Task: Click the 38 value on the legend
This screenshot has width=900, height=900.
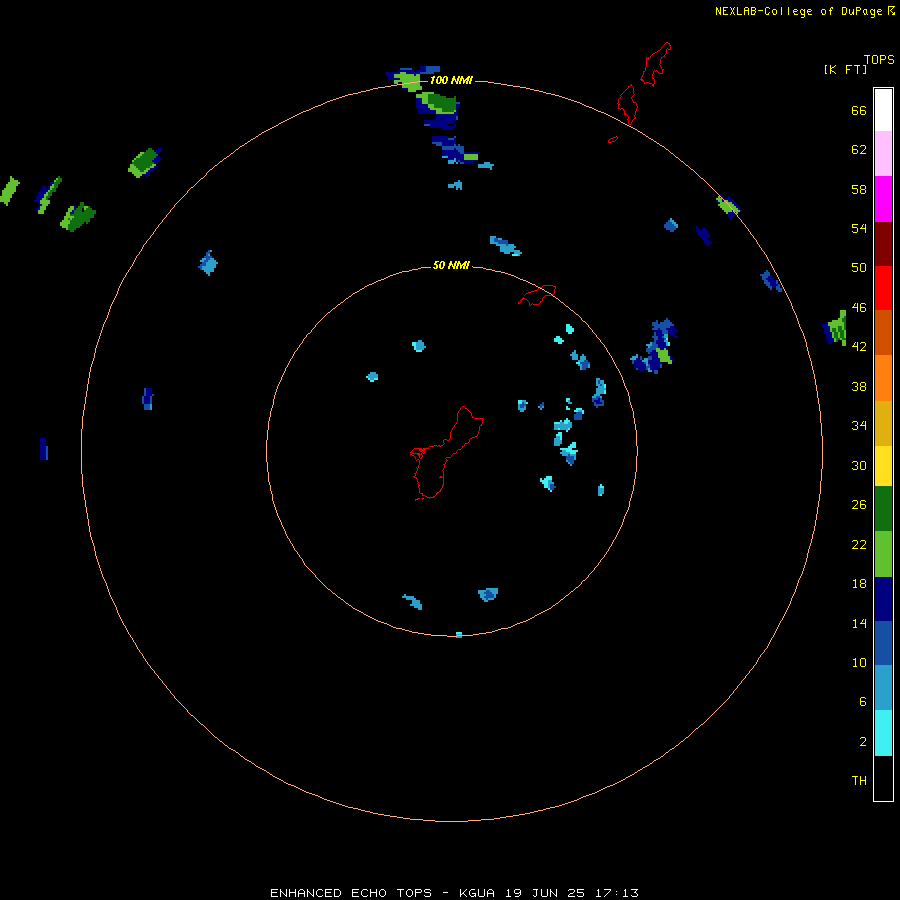Action: tap(859, 386)
